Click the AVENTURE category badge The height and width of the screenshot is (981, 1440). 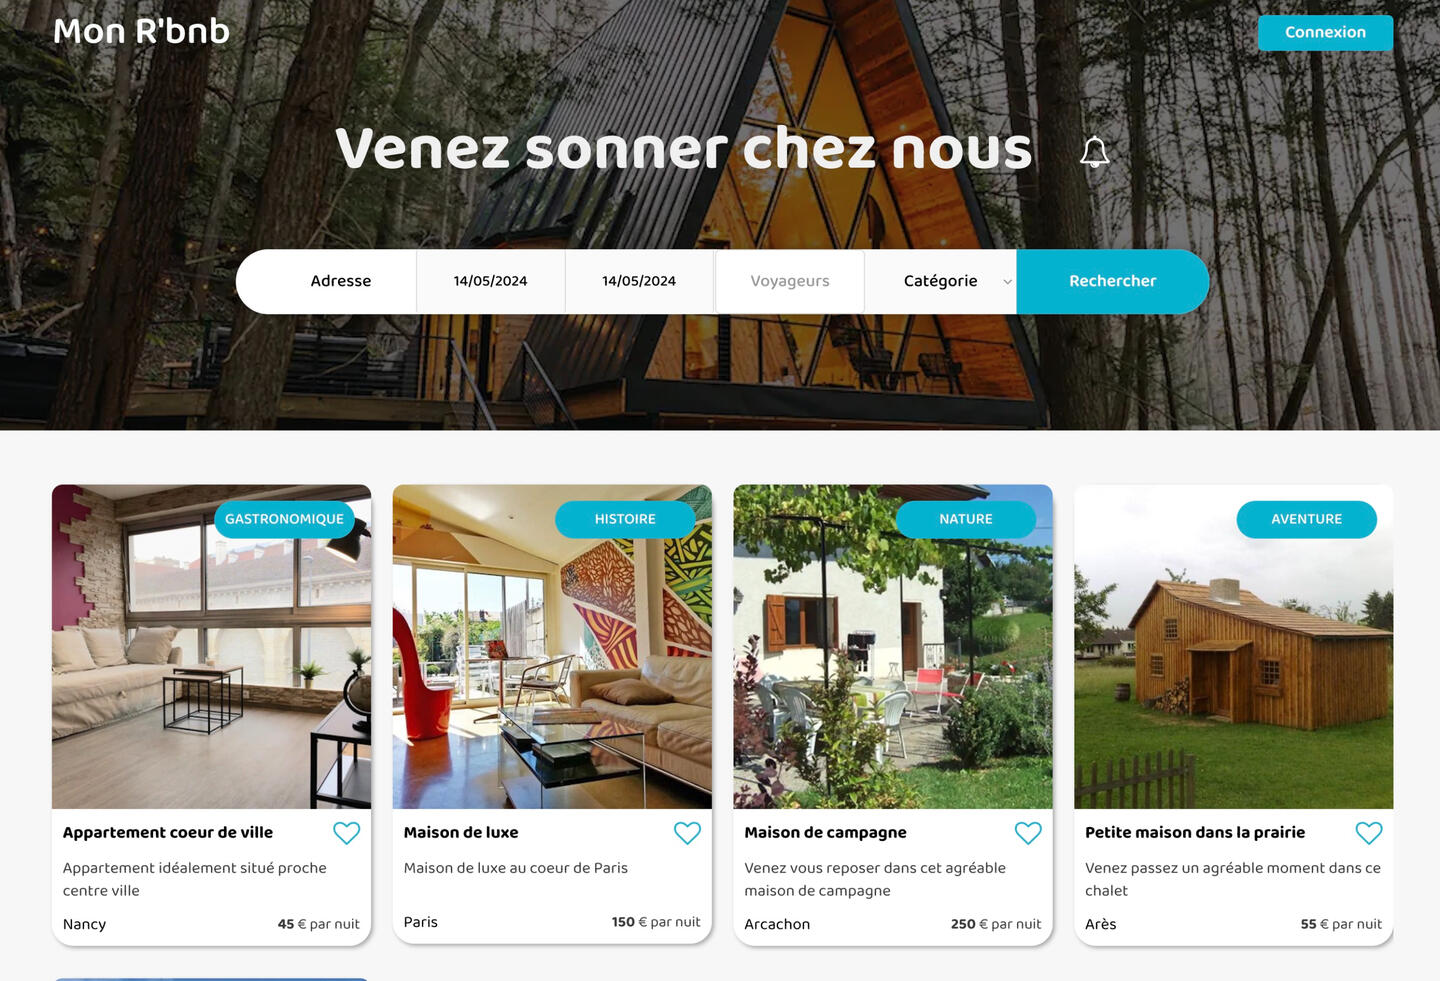coord(1307,519)
